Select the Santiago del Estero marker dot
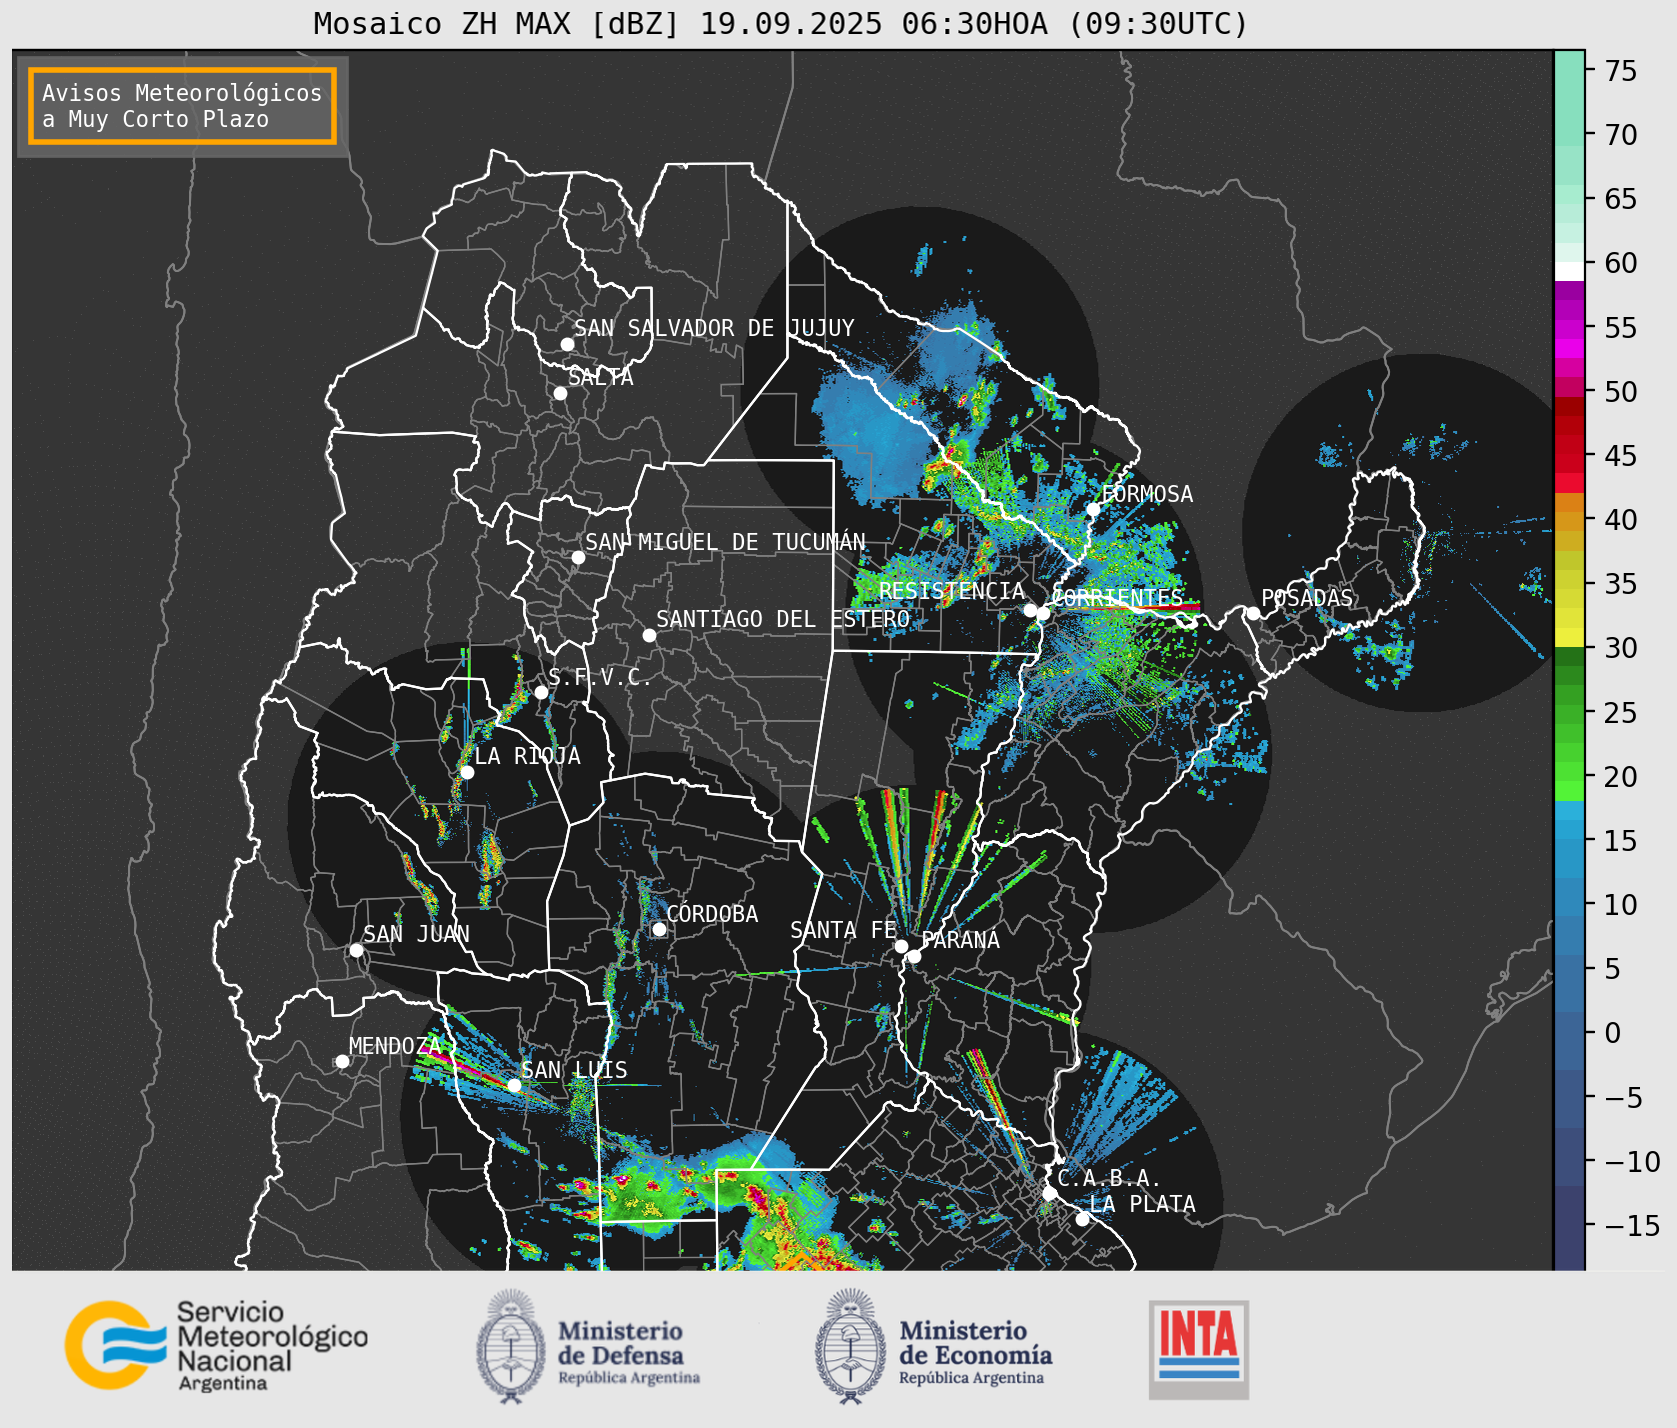The image size is (1677, 1428). [x=649, y=635]
